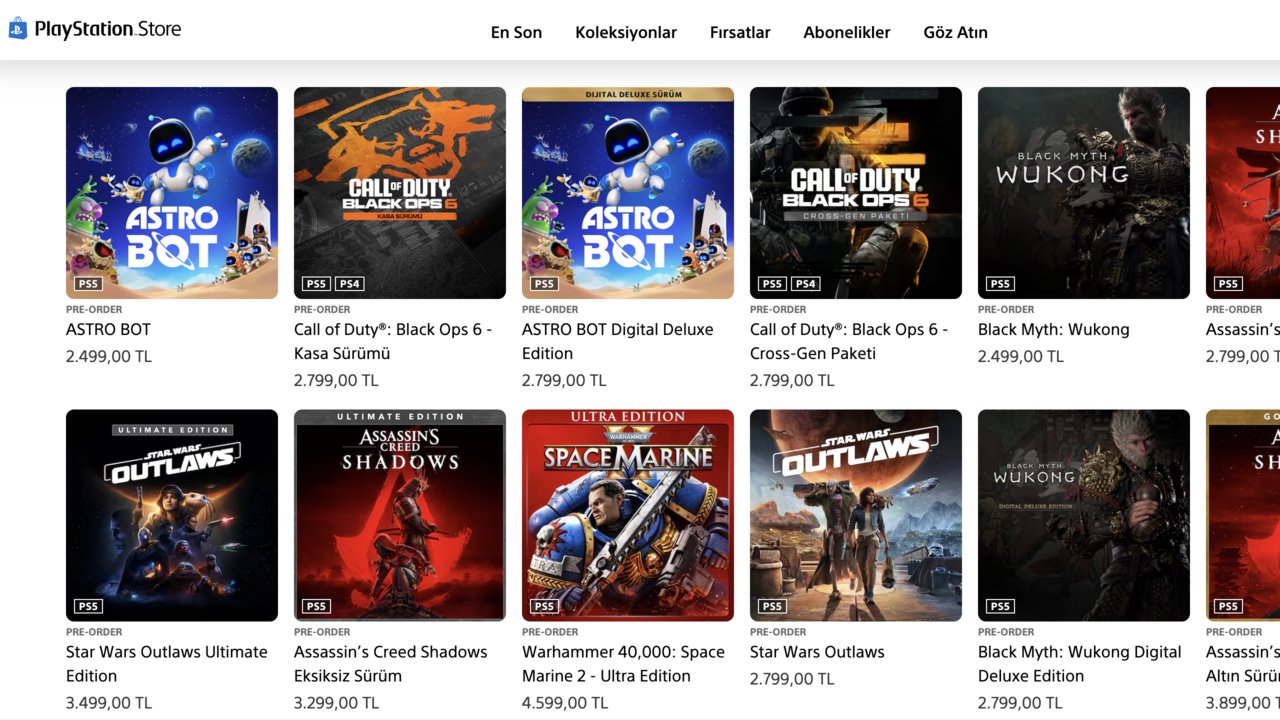
Task: Open Star Wars Outlaws Ultimate Edition cover
Action: coord(172,515)
